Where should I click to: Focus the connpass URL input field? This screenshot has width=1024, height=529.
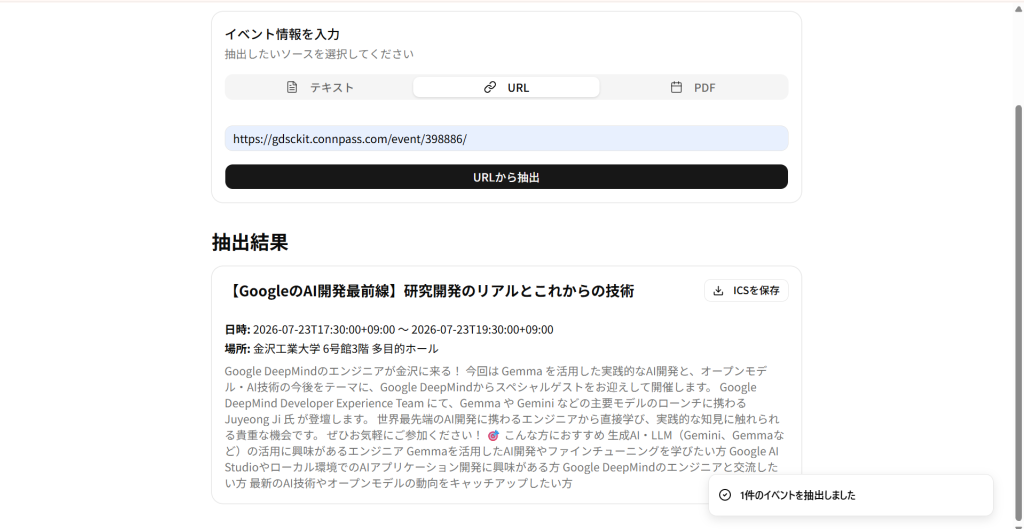click(506, 138)
